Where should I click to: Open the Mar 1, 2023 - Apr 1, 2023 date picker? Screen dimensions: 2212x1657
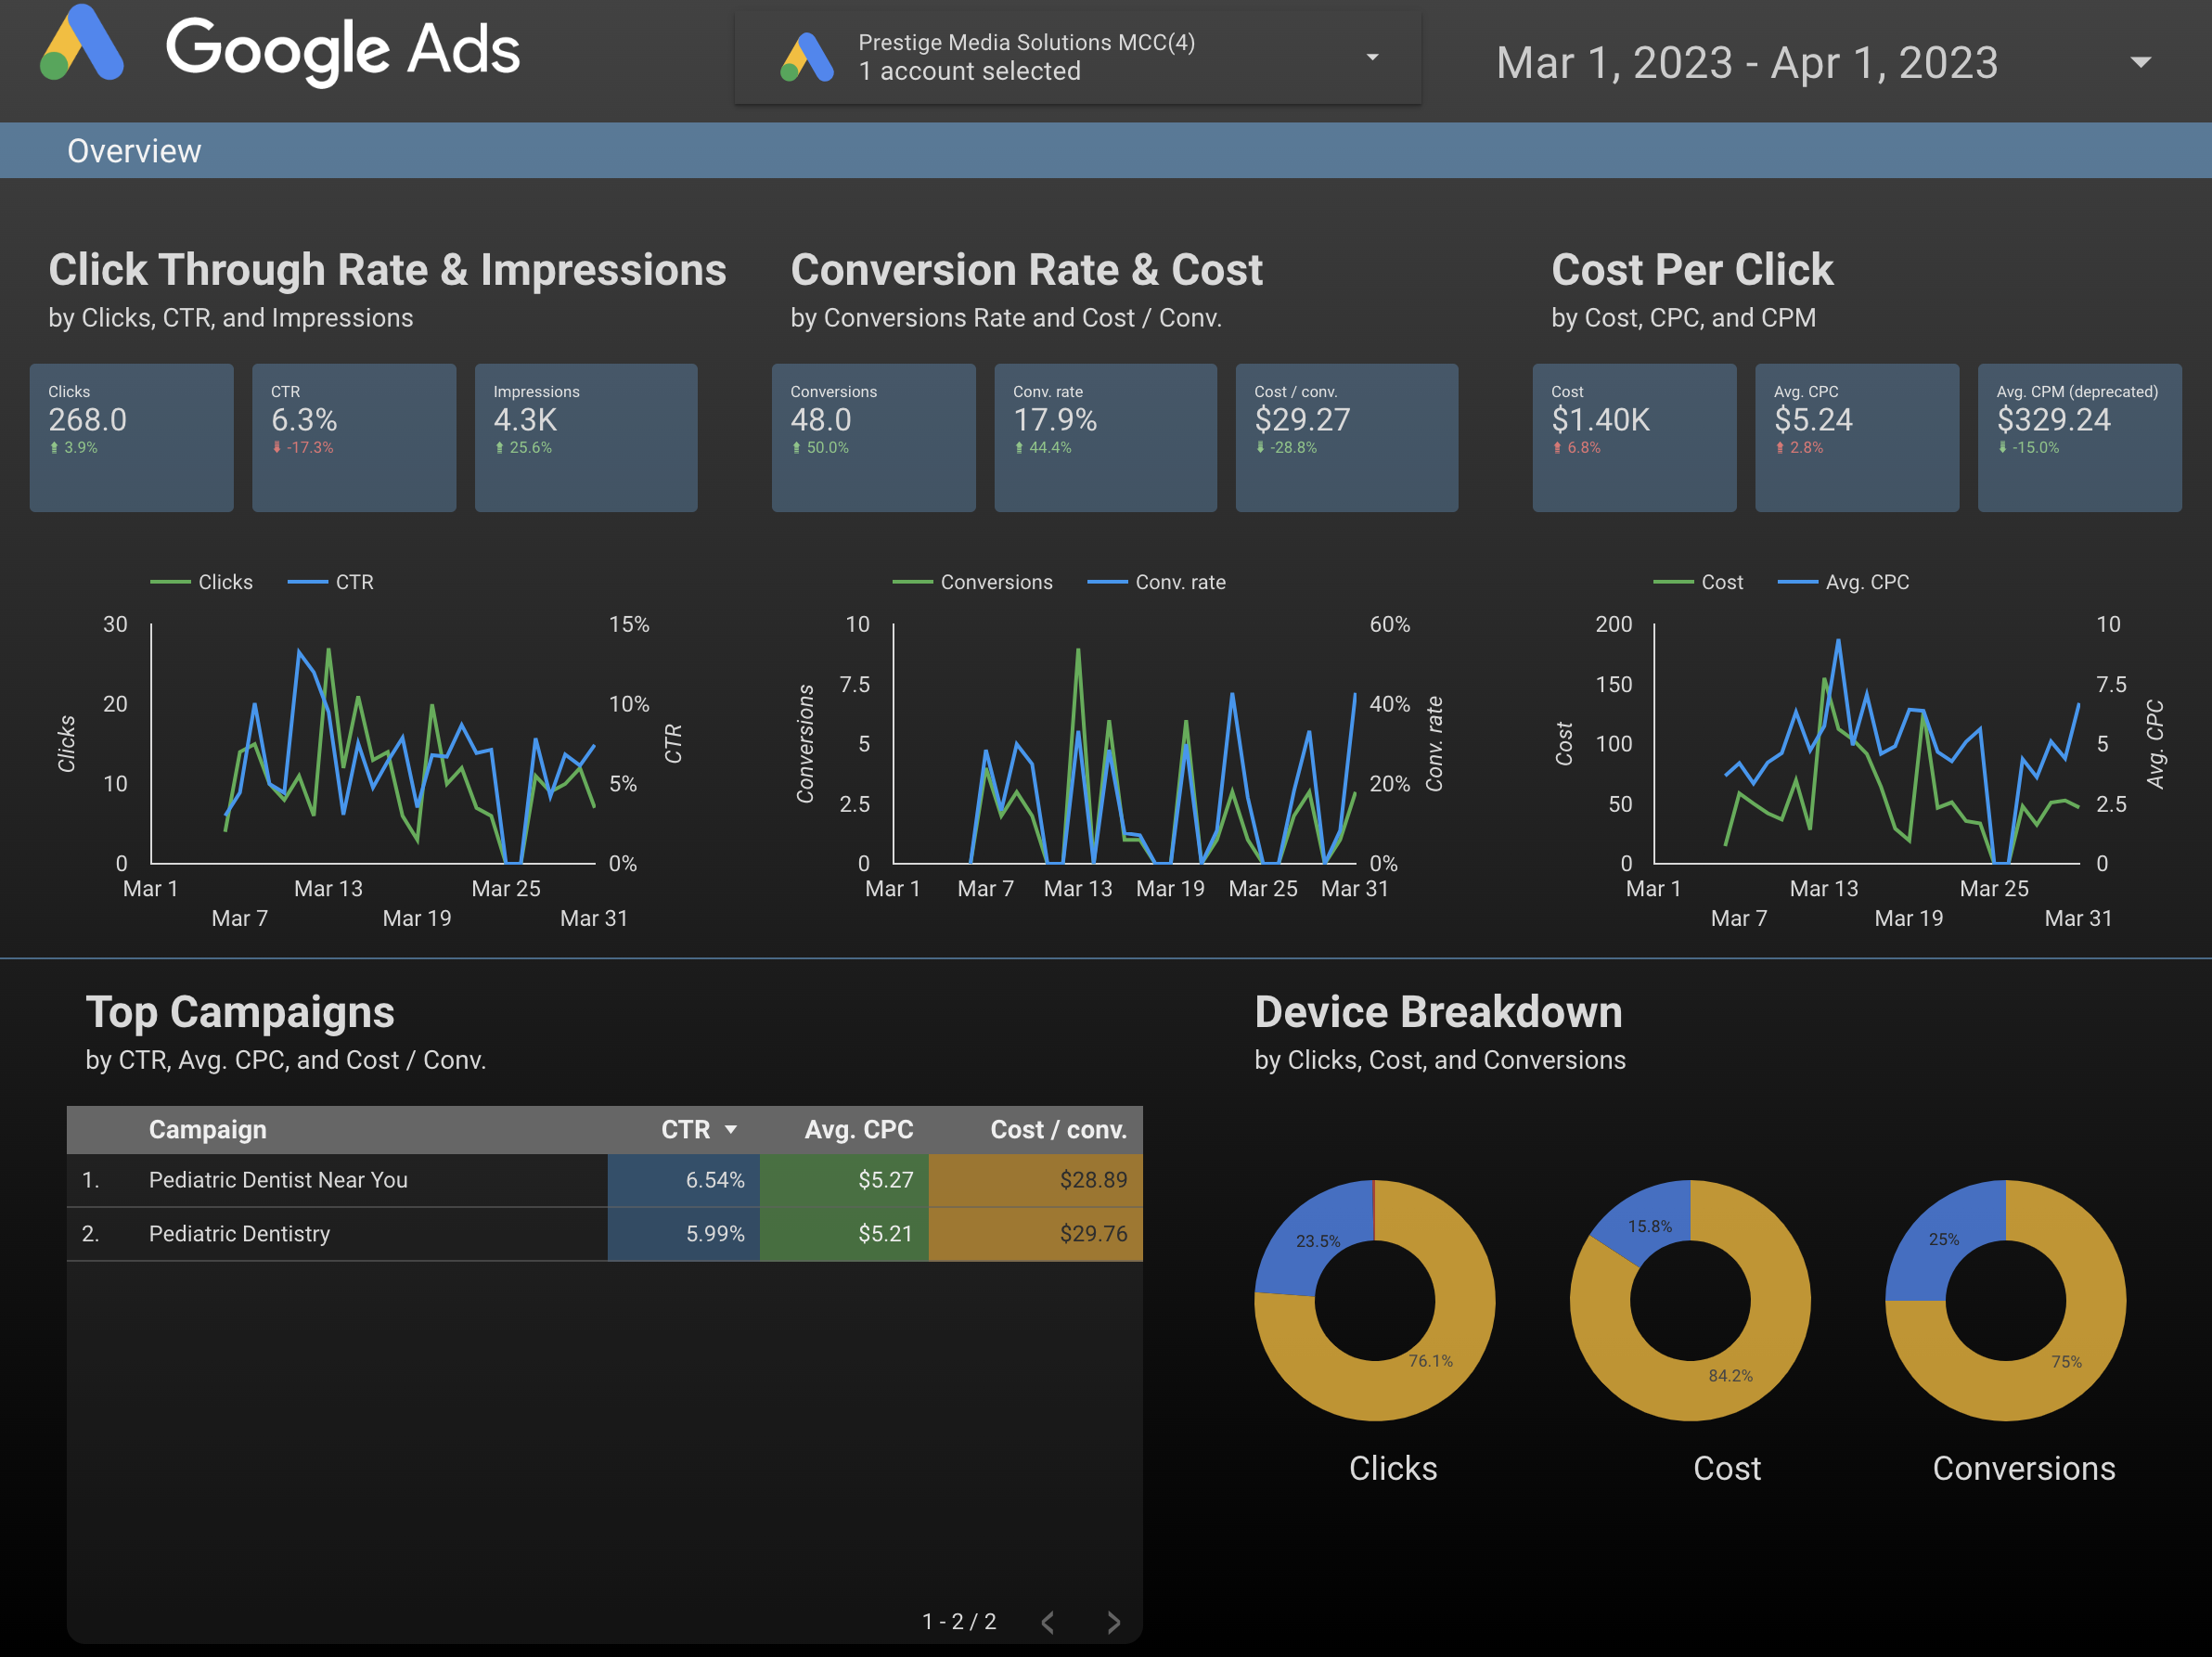(x=1746, y=63)
